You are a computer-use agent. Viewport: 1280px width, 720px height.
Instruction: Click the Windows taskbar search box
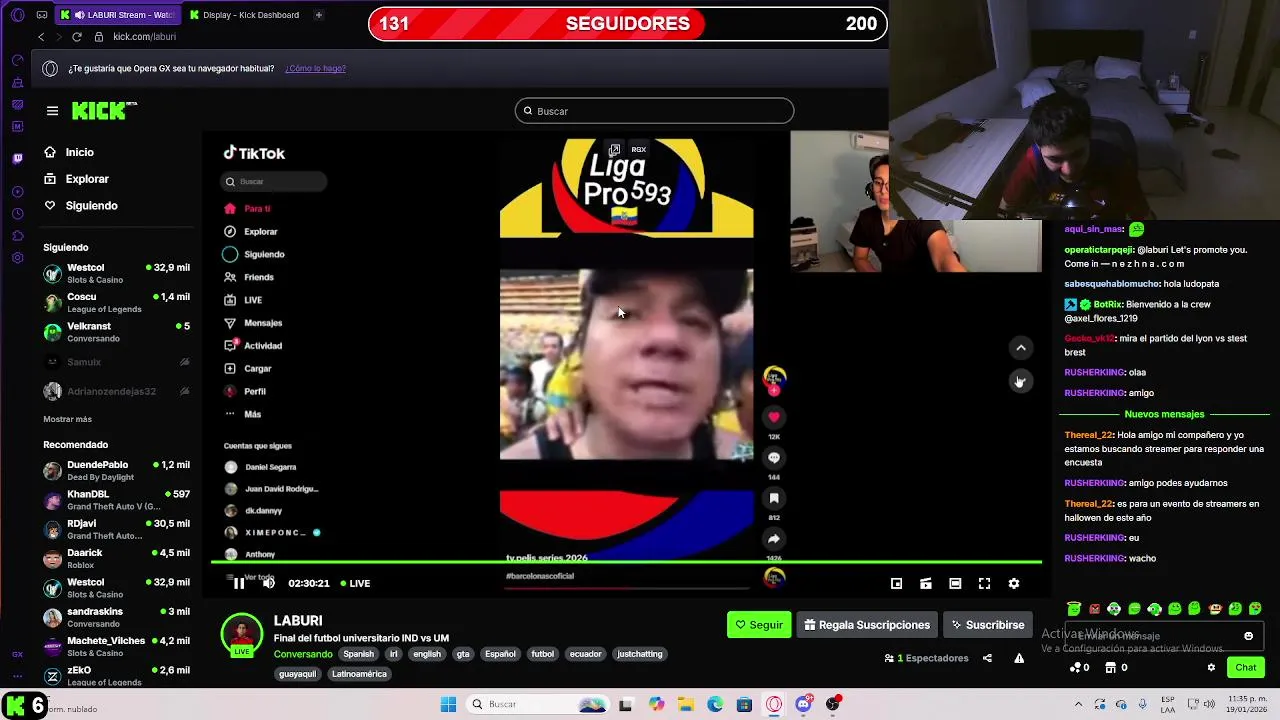[x=537, y=704]
